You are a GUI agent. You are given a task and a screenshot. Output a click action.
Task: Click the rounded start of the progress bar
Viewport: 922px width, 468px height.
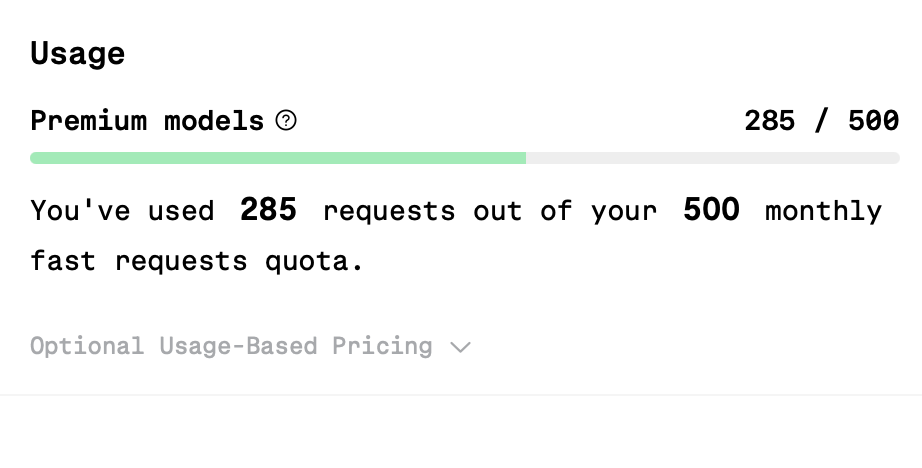click(35, 158)
